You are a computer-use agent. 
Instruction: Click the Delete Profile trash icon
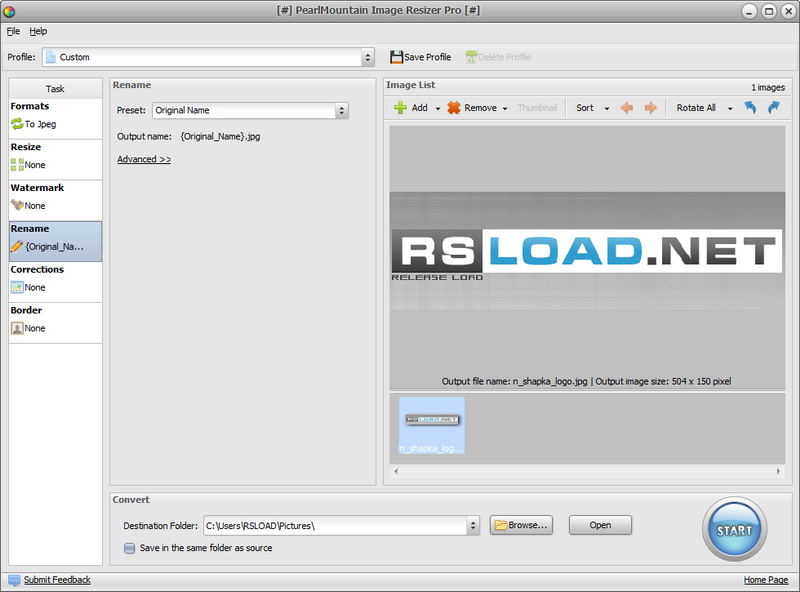click(471, 57)
